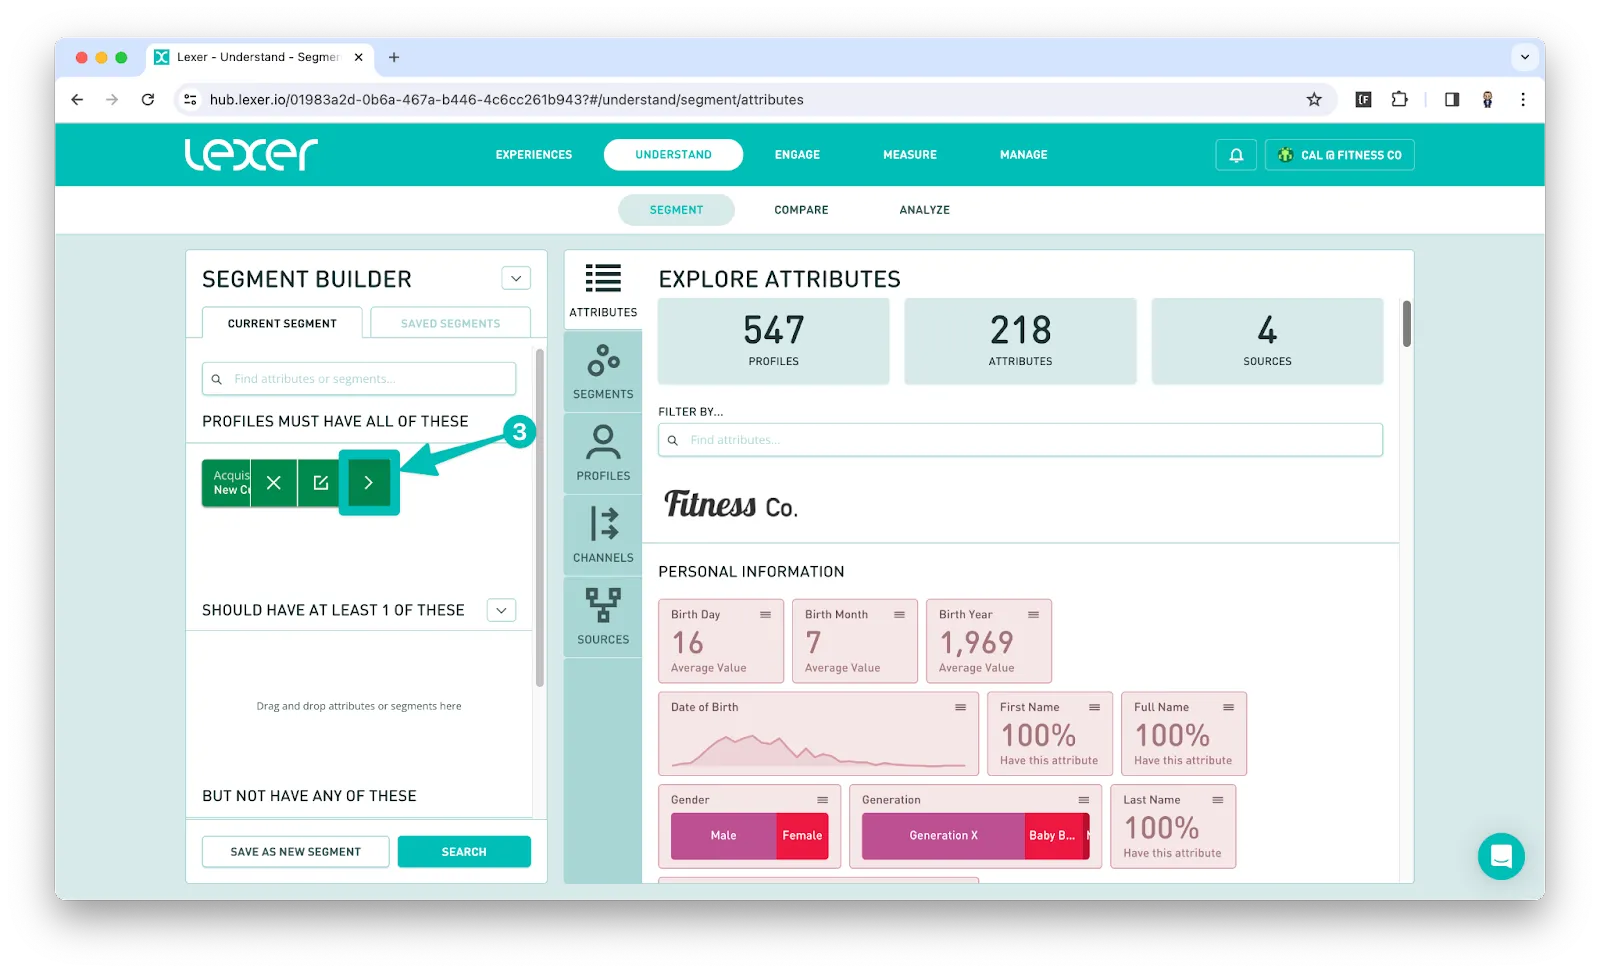This screenshot has width=1600, height=973.
Task: Open the Attributes sidebar panel
Action: [x=603, y=290]
